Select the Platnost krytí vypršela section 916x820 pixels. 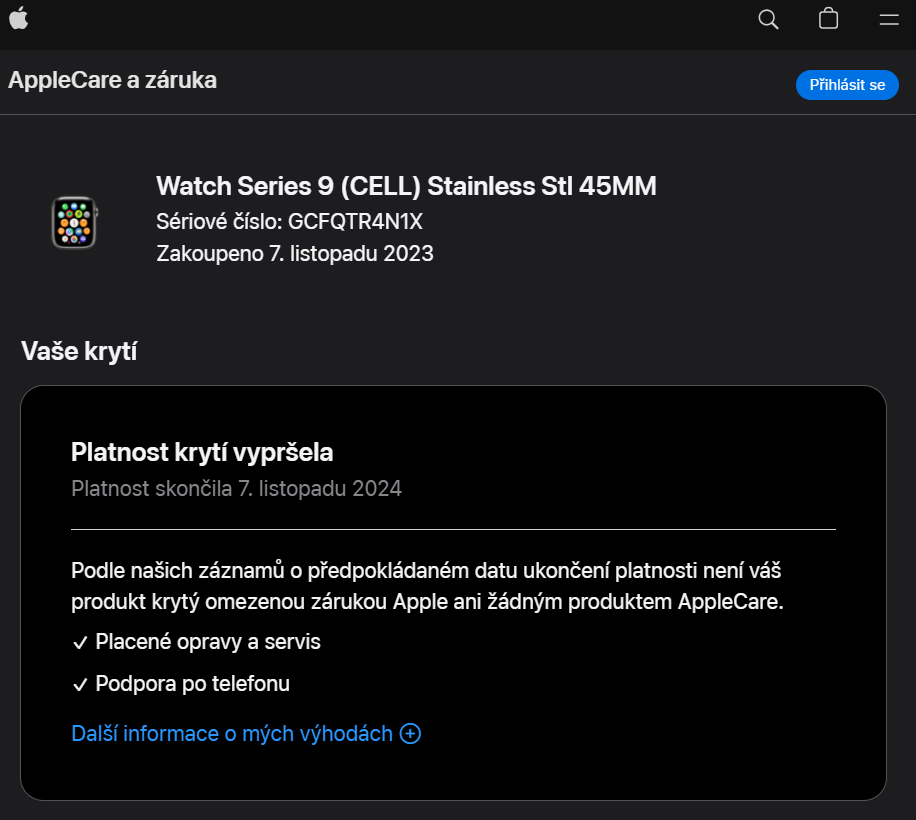[203, 451]
